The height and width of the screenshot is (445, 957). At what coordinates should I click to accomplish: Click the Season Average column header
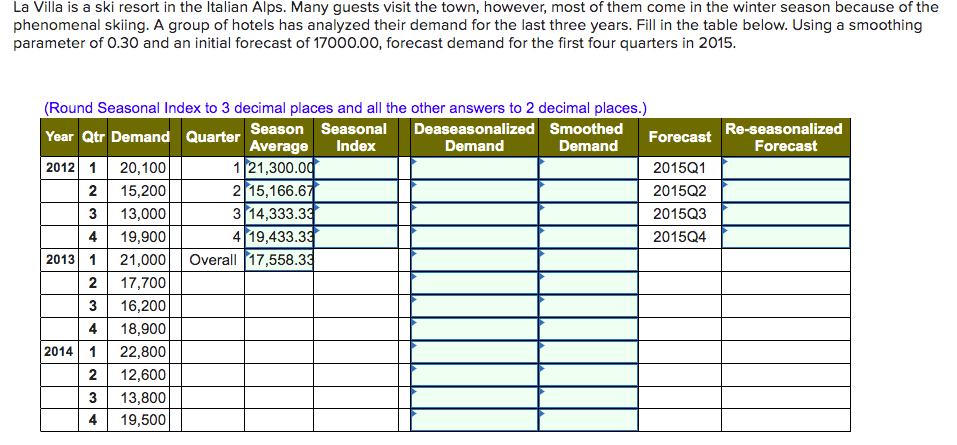point(279,137)
